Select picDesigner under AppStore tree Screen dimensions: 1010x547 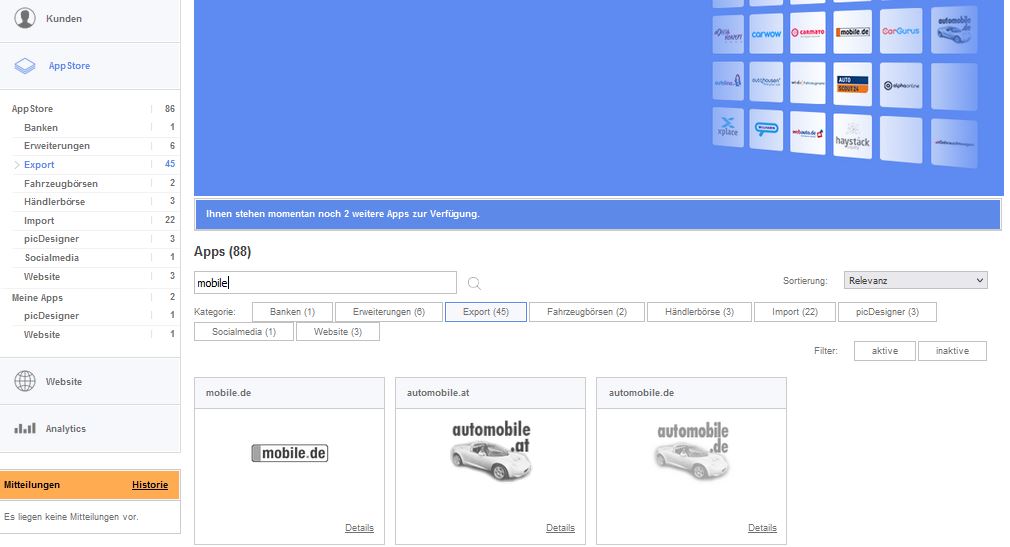click(51, 238)
